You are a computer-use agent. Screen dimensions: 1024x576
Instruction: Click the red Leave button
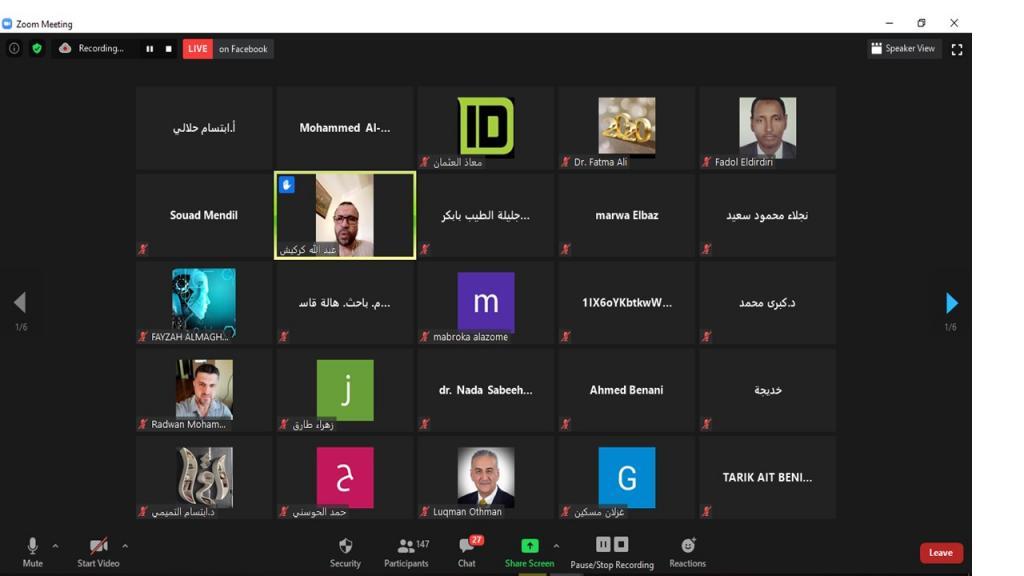(x=941, y=553)
